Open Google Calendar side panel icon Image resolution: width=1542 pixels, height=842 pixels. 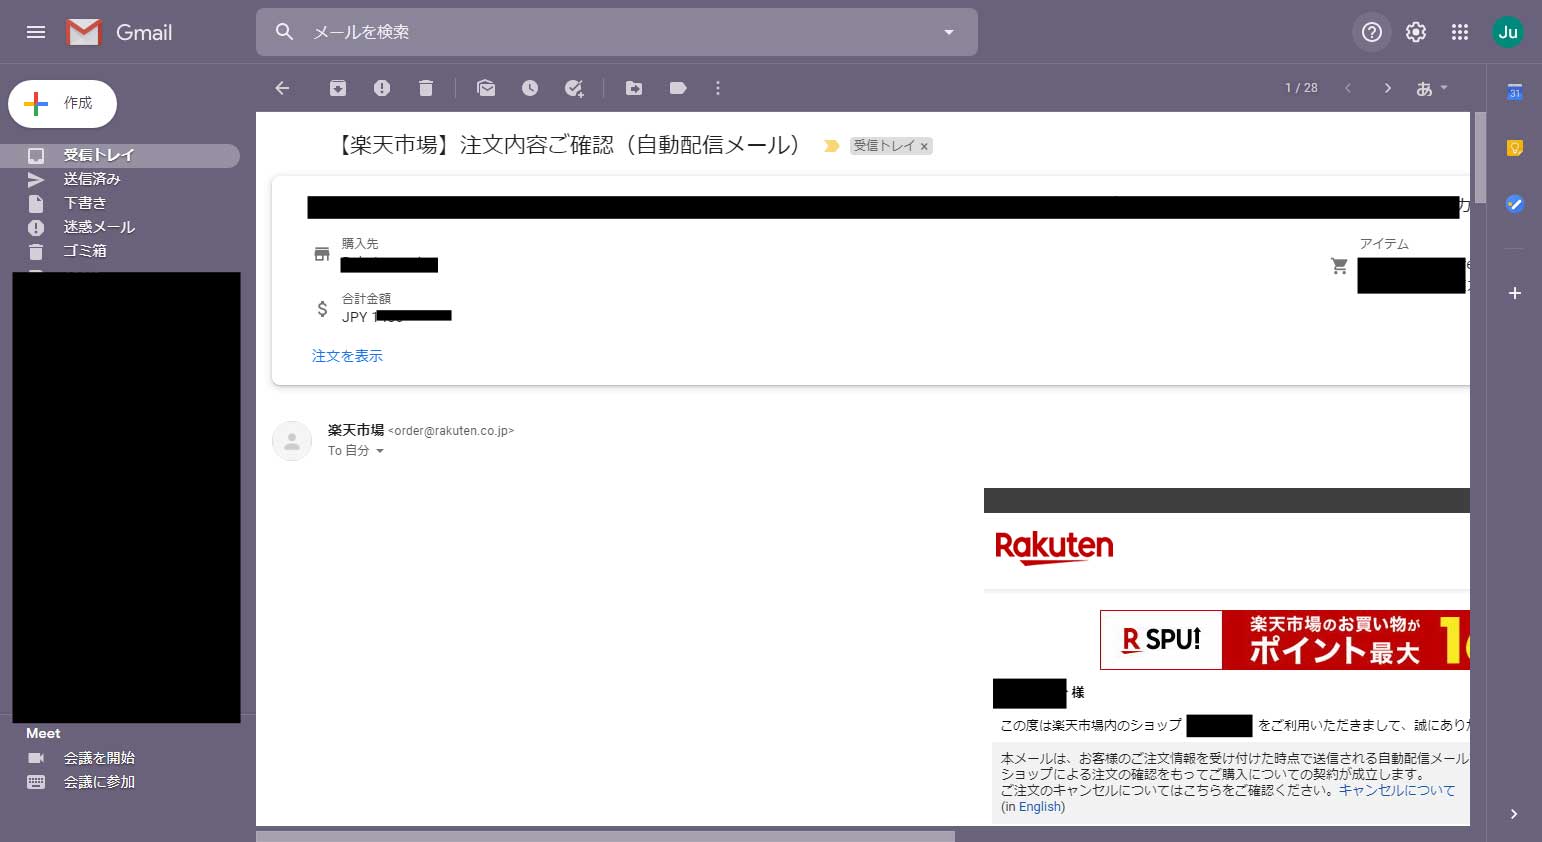click(1515, 92)
